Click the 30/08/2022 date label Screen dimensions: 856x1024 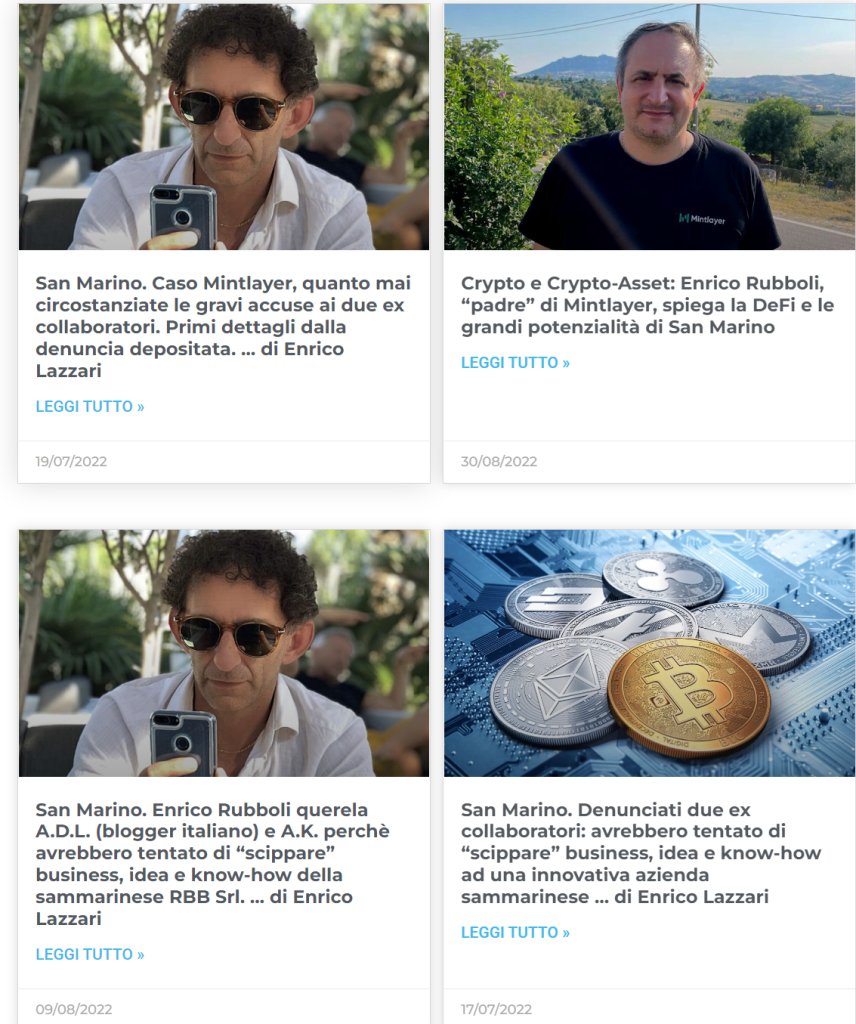[499, 461]
